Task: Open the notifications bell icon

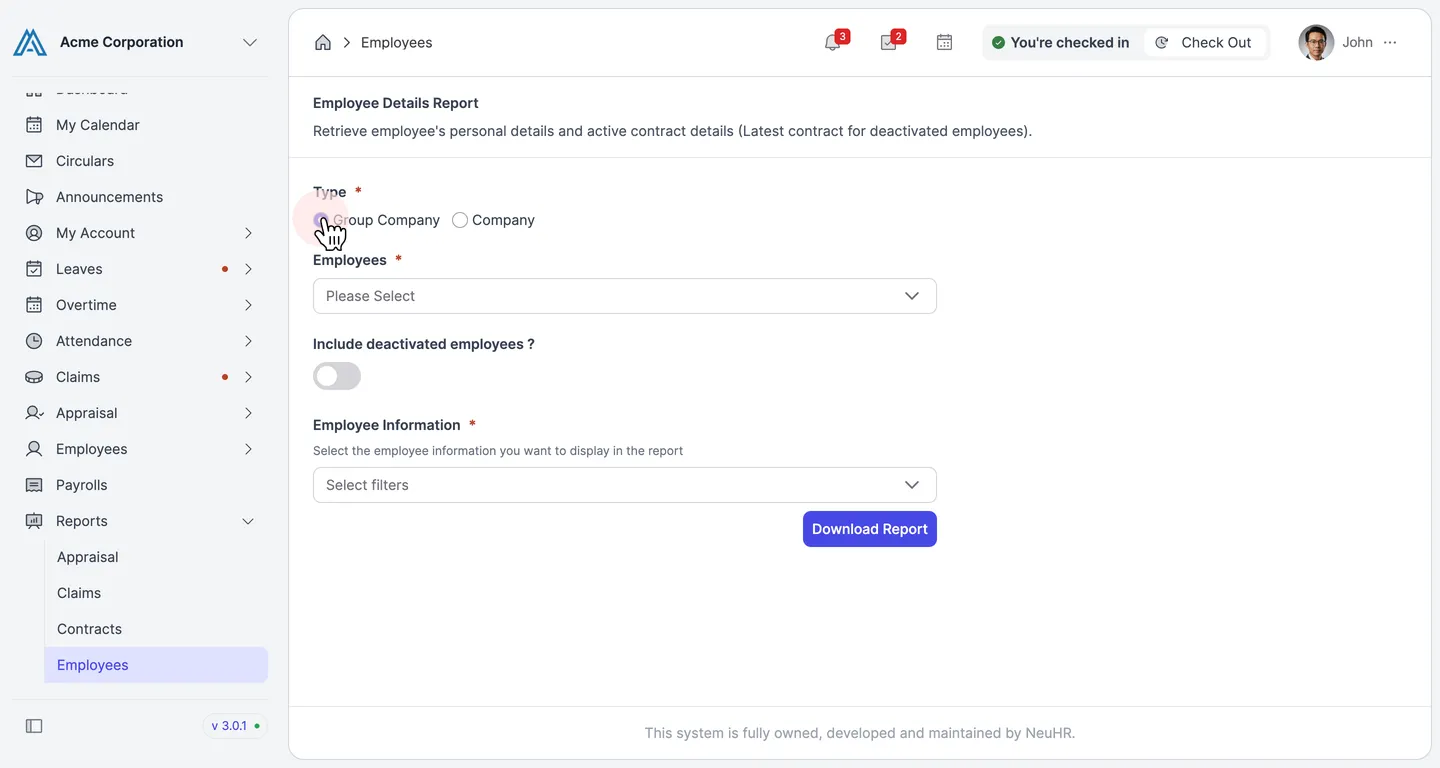Action: pos(832,42)
